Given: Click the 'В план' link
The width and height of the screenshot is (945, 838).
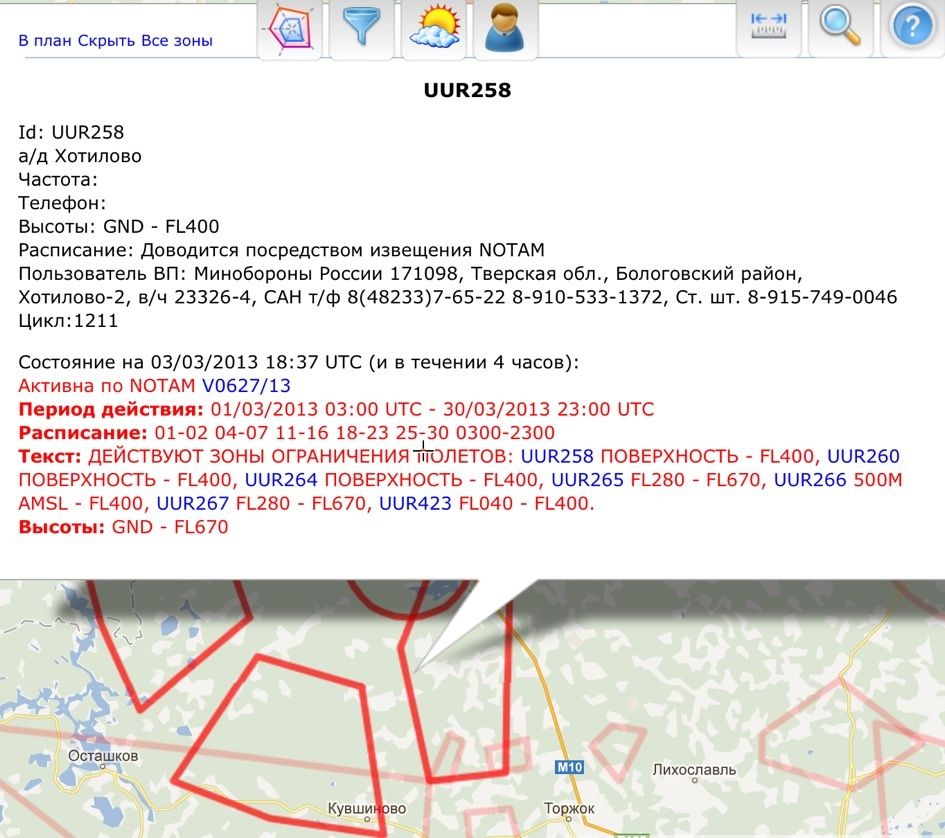Looking at the screenshot, I should 45,41.
